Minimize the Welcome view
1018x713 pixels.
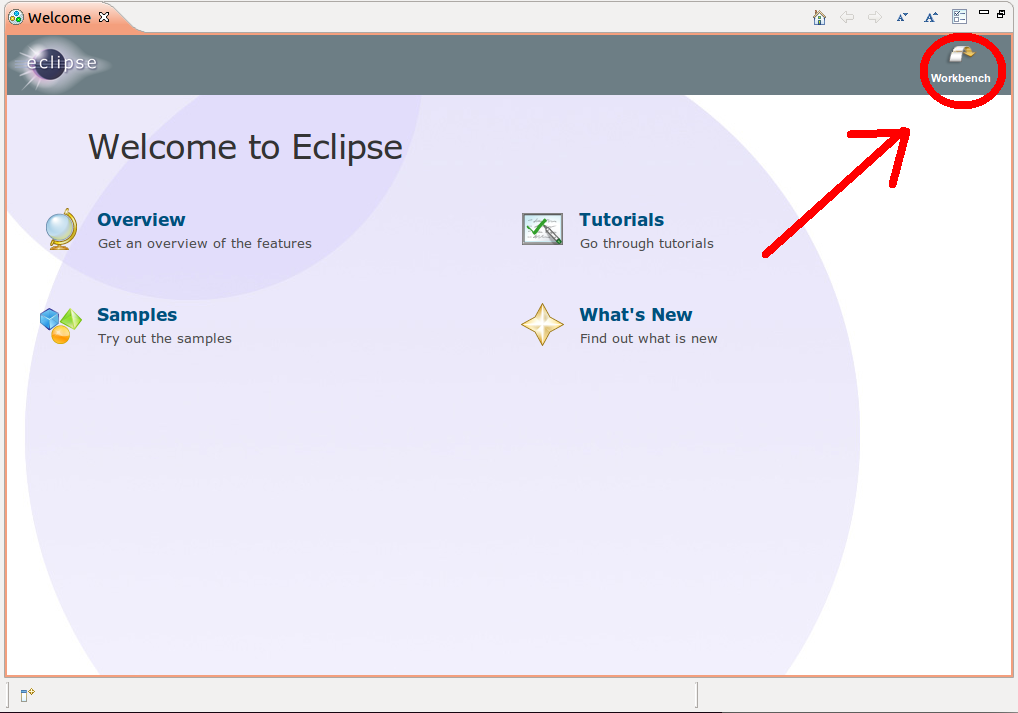[x=984, y=12]
